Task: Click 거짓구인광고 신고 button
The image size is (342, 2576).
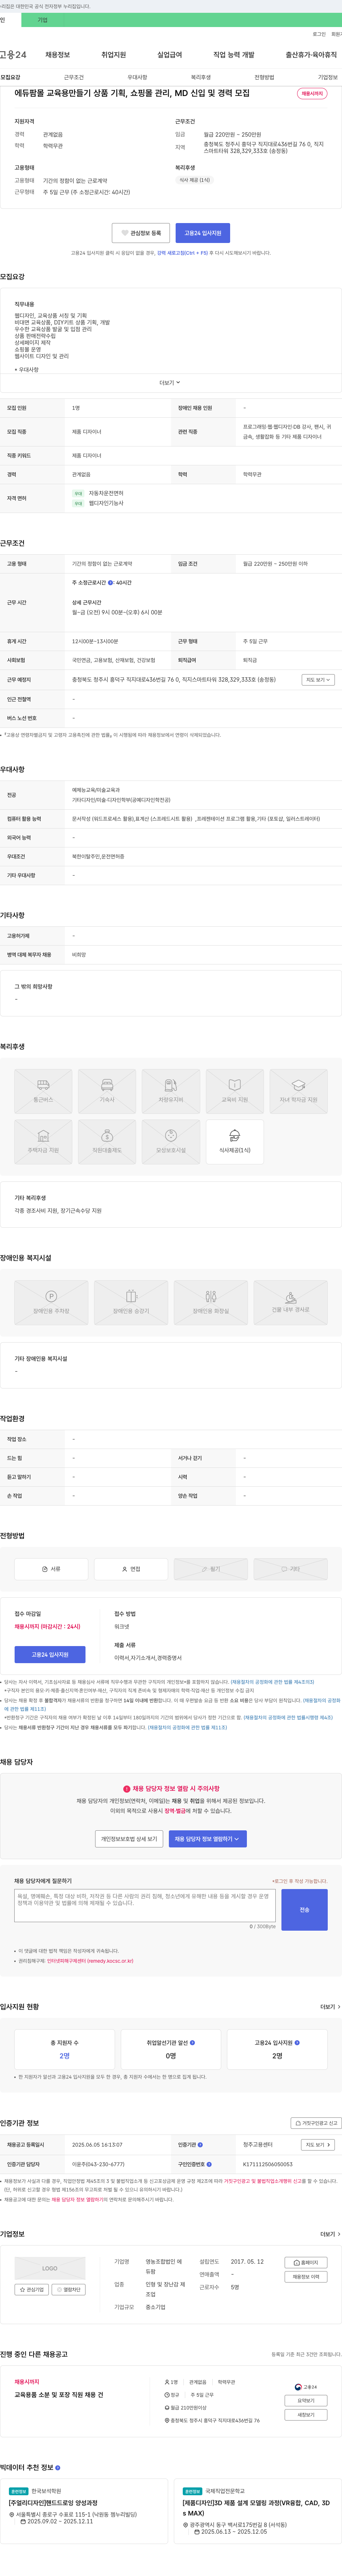Action: [x=316, y=2123]
